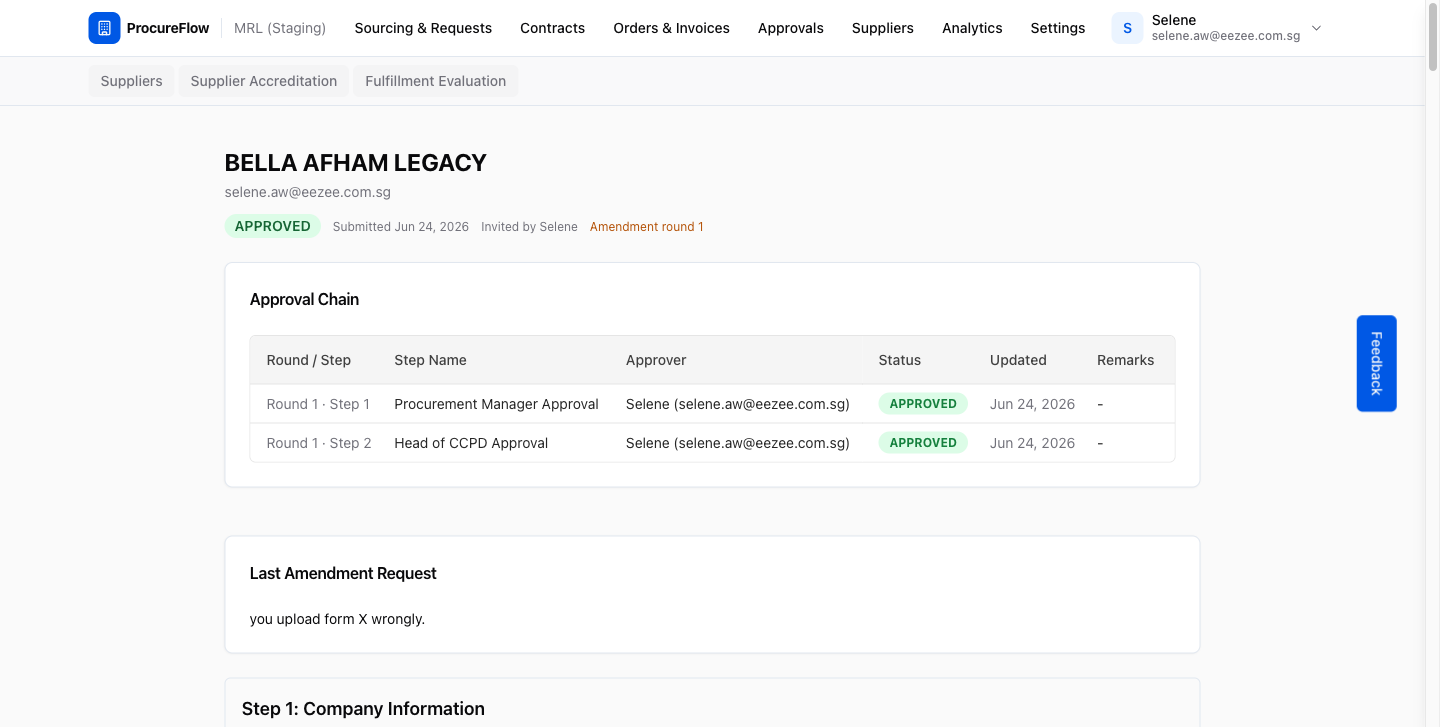1440x727 pixels.
Task: Switch to Fulfillment Evaluation tab
Action: click(x=435, y=81)
